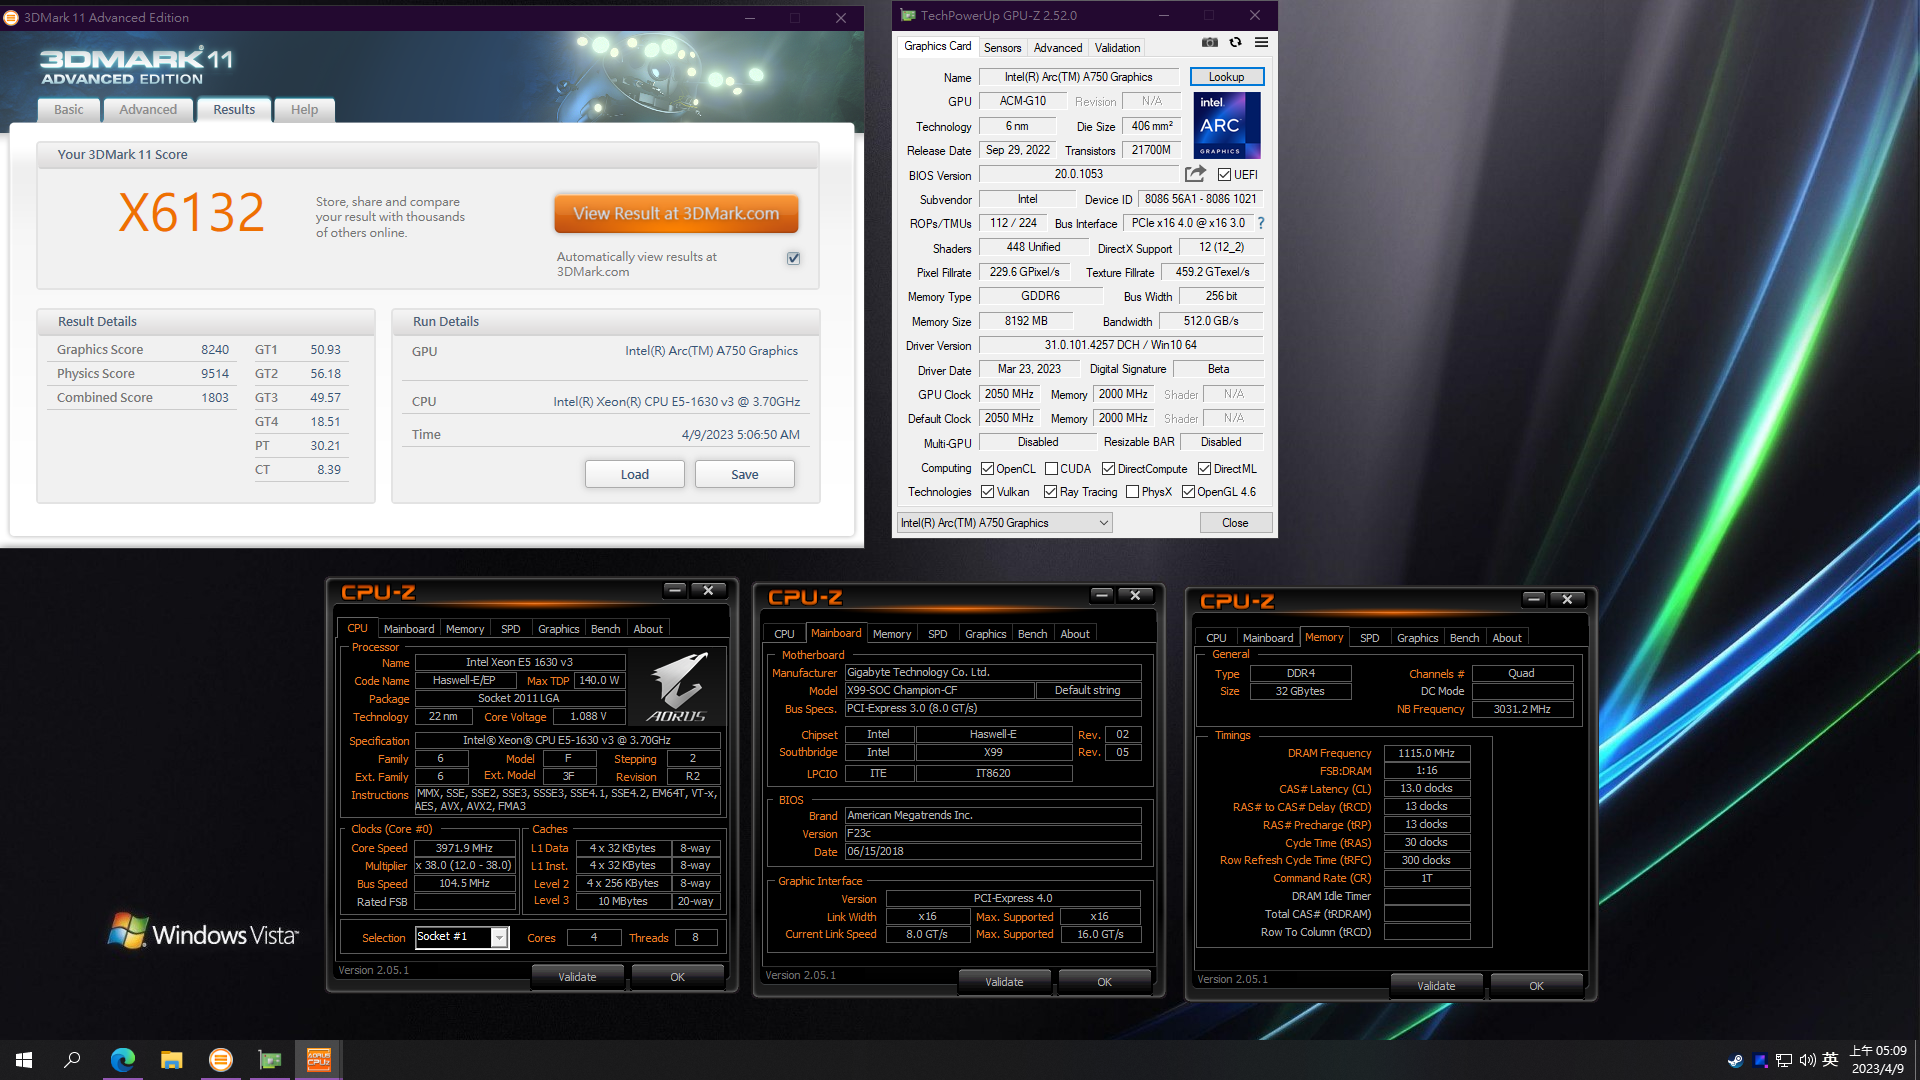Click OK in CPU-Z CPU window
1920x1080 pixels.
(x=677, y=977)
